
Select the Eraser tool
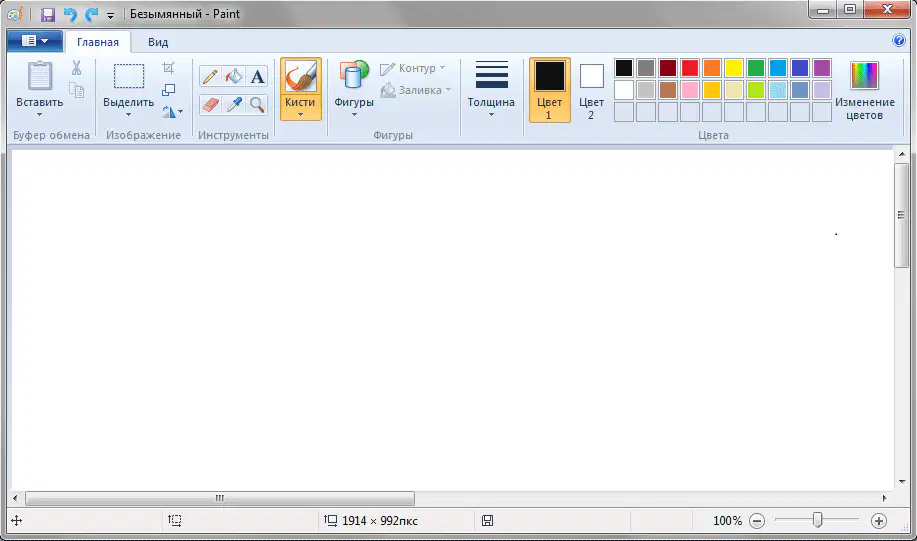point(210,105)
